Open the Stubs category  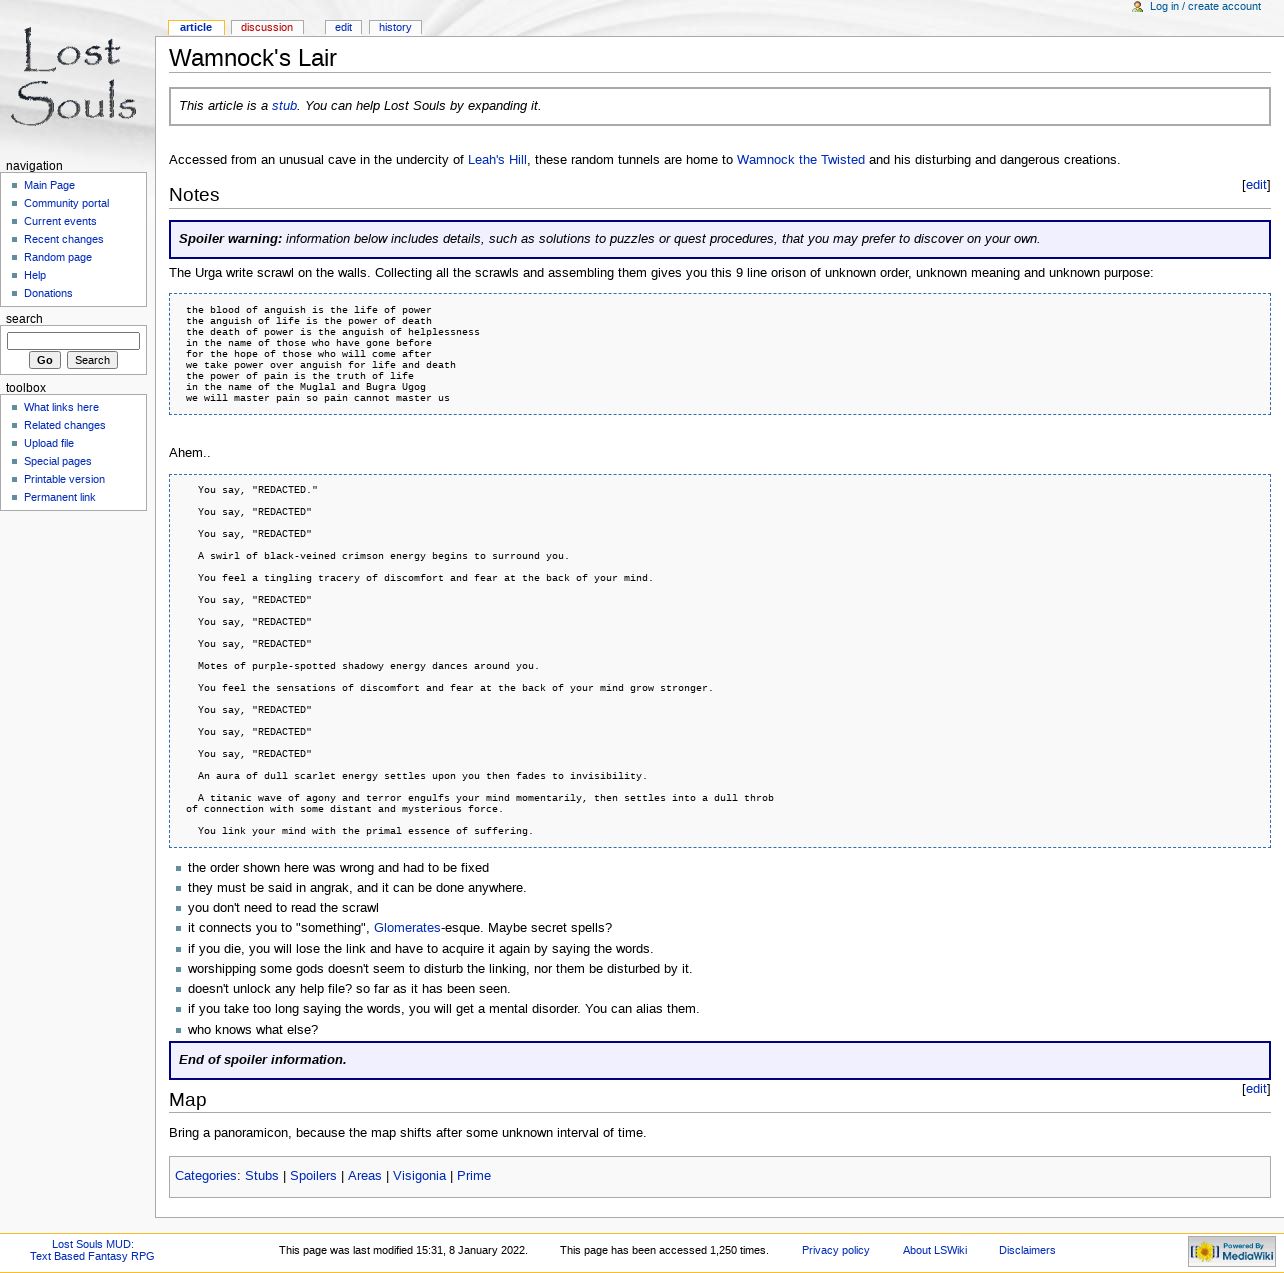coord(262,1176)
